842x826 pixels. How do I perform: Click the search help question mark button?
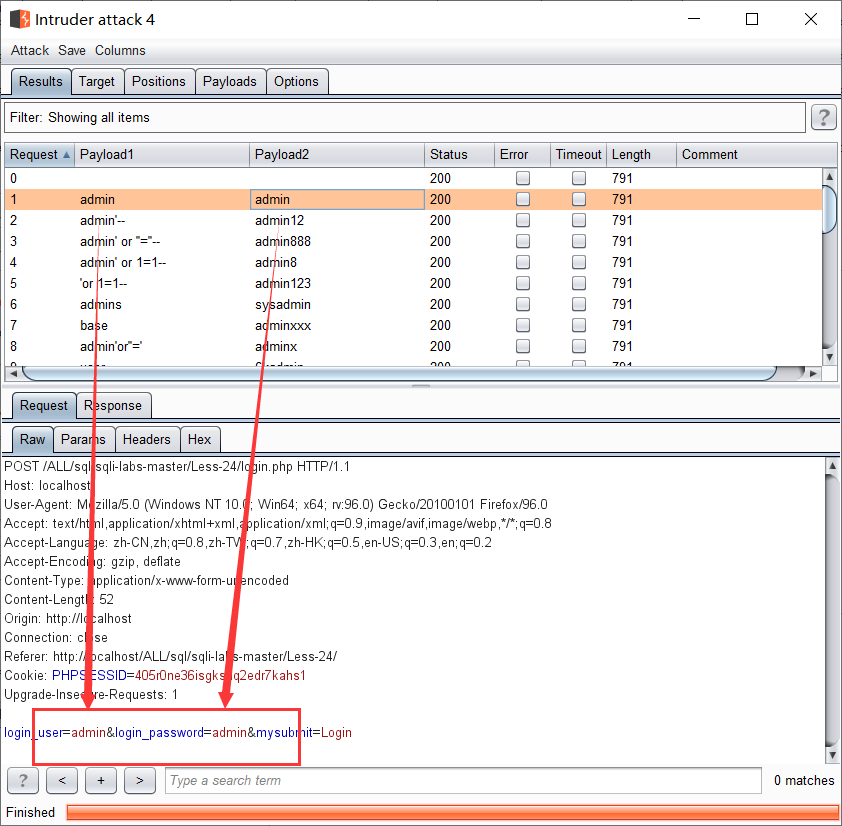[x=23, y=780]
